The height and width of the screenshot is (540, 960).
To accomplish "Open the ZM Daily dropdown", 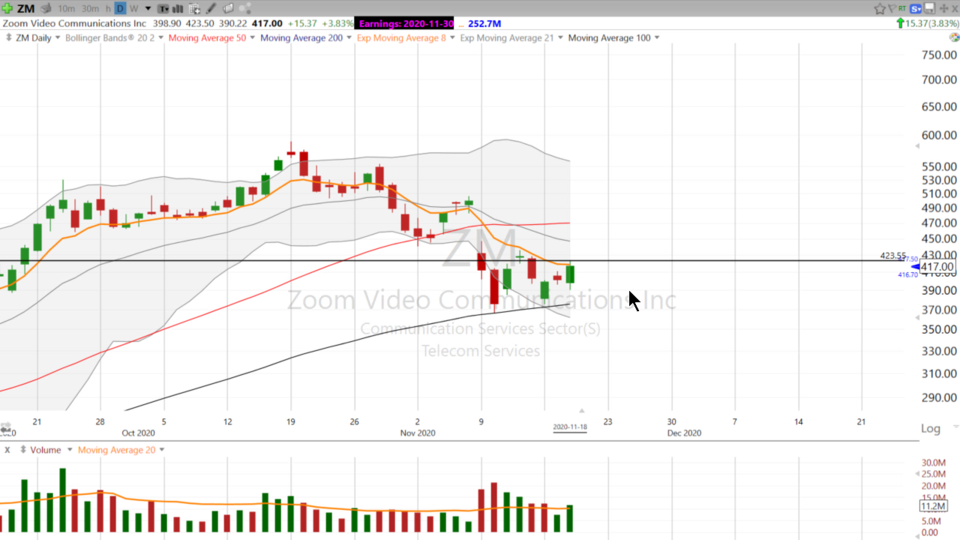I will click(x=58, y=38).
